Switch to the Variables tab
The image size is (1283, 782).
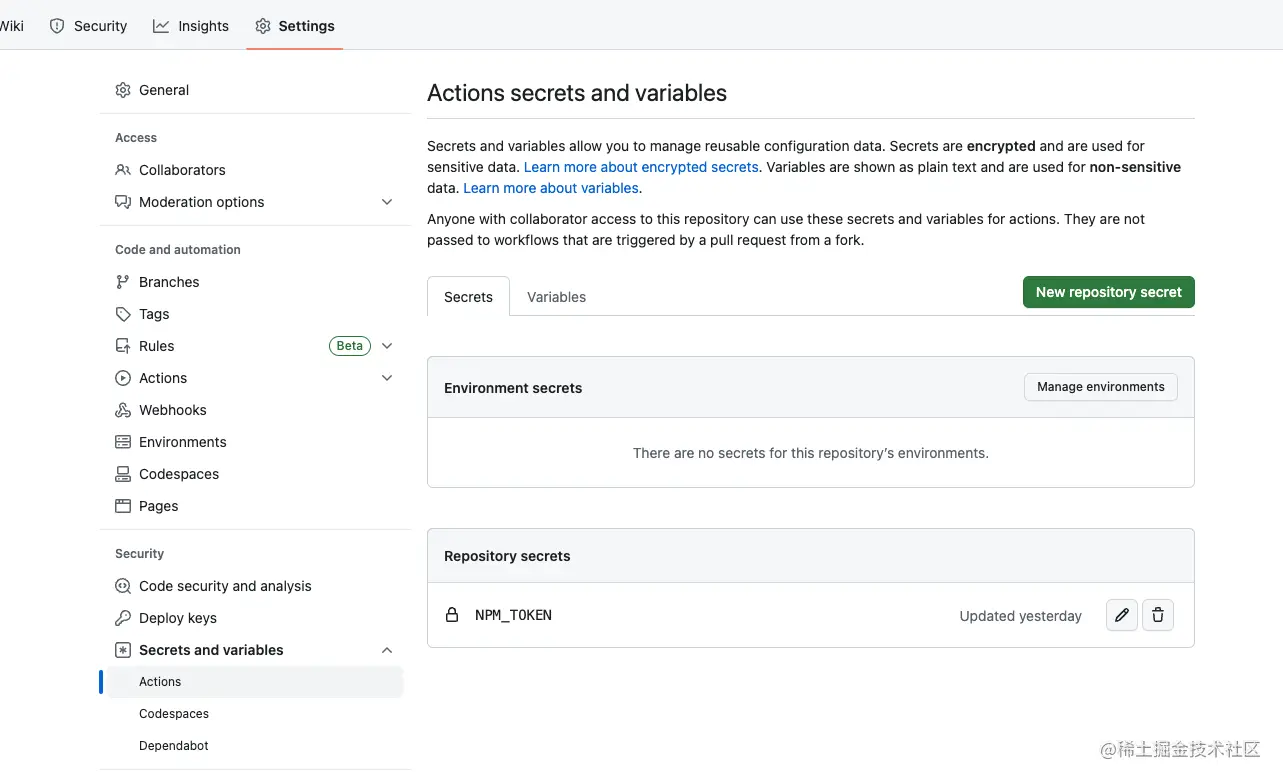pyautogui.click(x=556, y=297)
